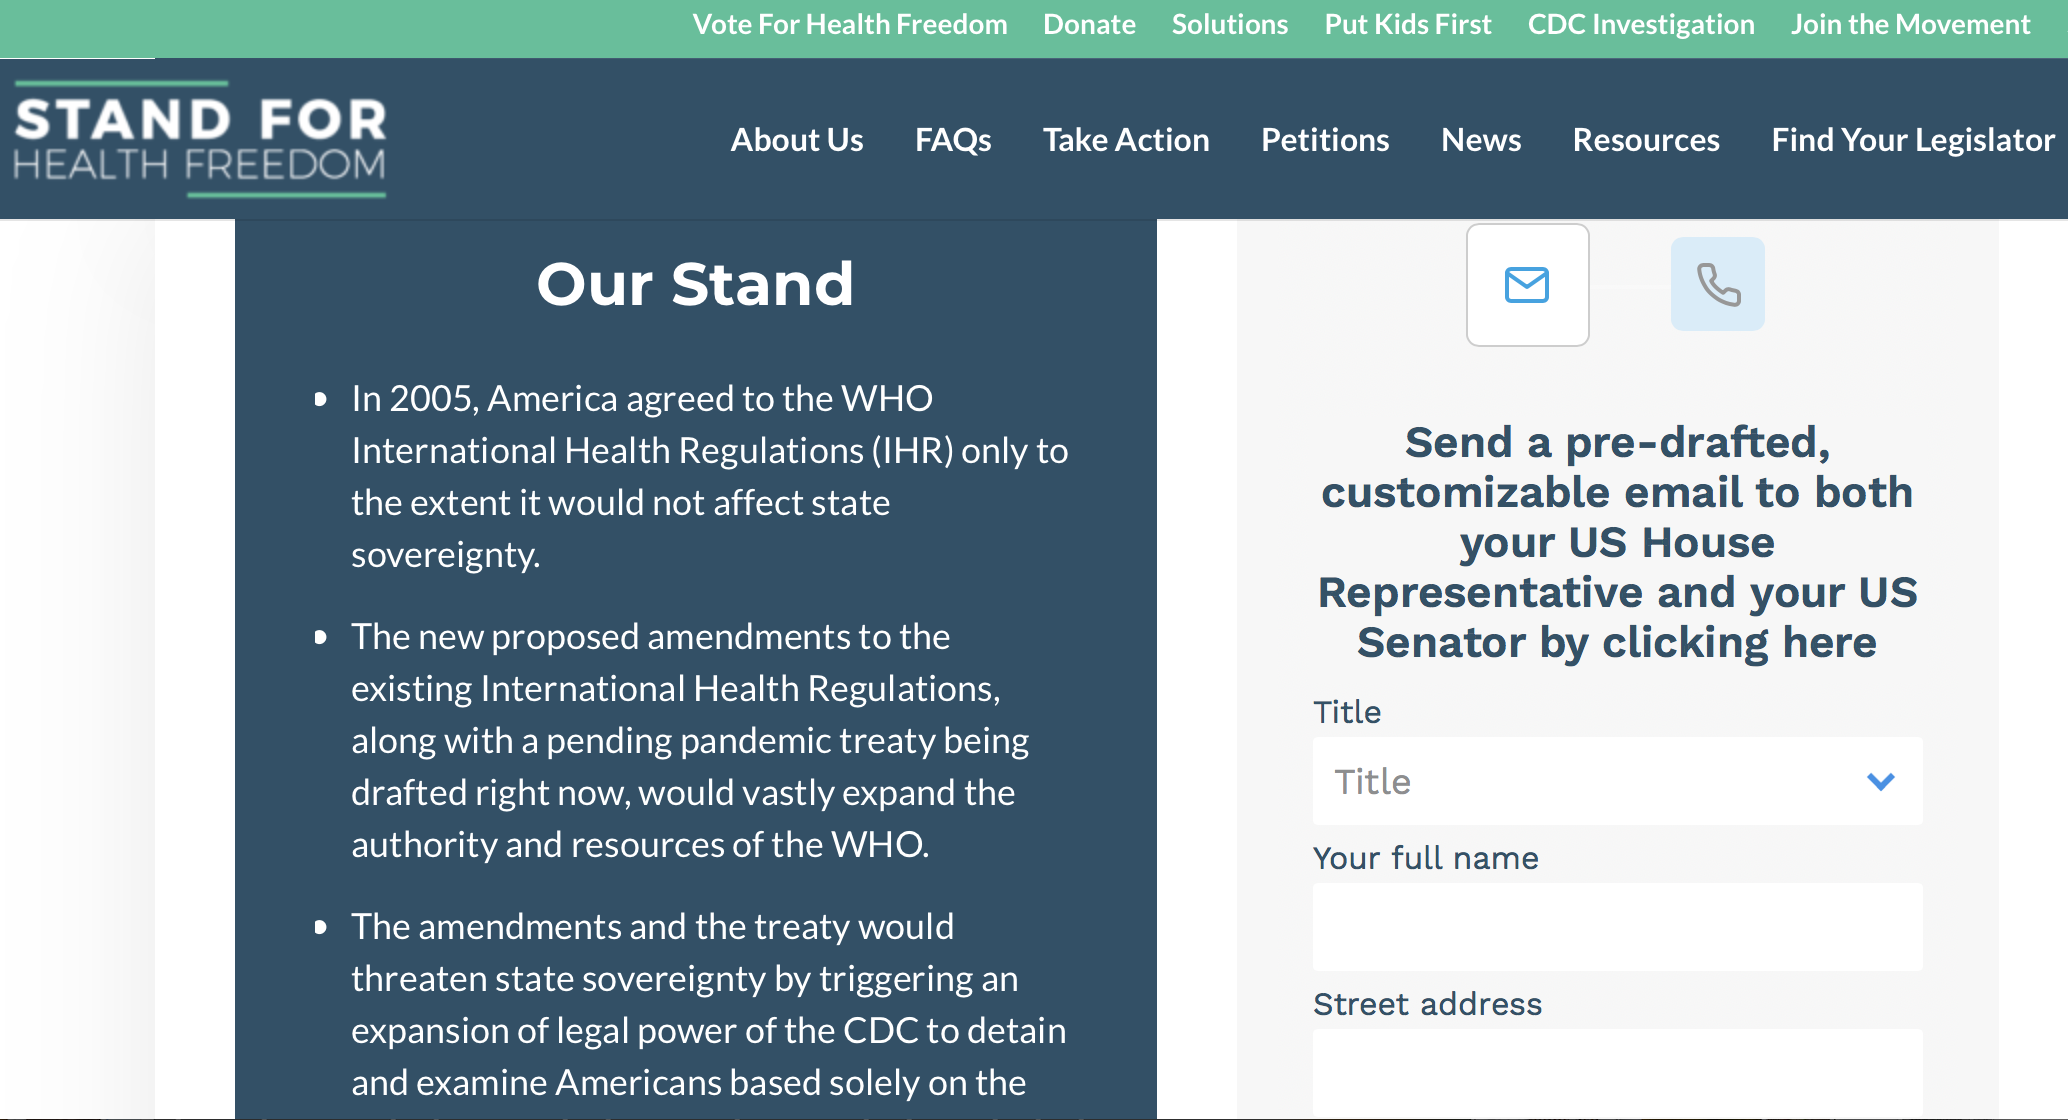The width and height of the screenshot is (2068, 1120).
Task: Expand the Title dropdown chevron
Action: 1880,781
